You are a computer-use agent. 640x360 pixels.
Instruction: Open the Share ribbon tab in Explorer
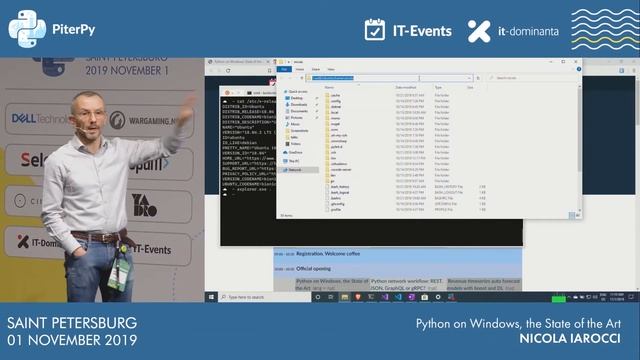316,69
